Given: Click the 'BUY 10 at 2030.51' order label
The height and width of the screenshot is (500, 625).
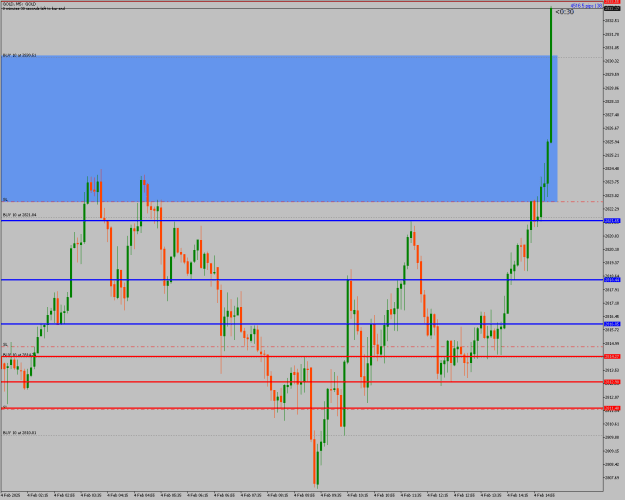Looking at the screenshot, I should (x=20, y=55).
